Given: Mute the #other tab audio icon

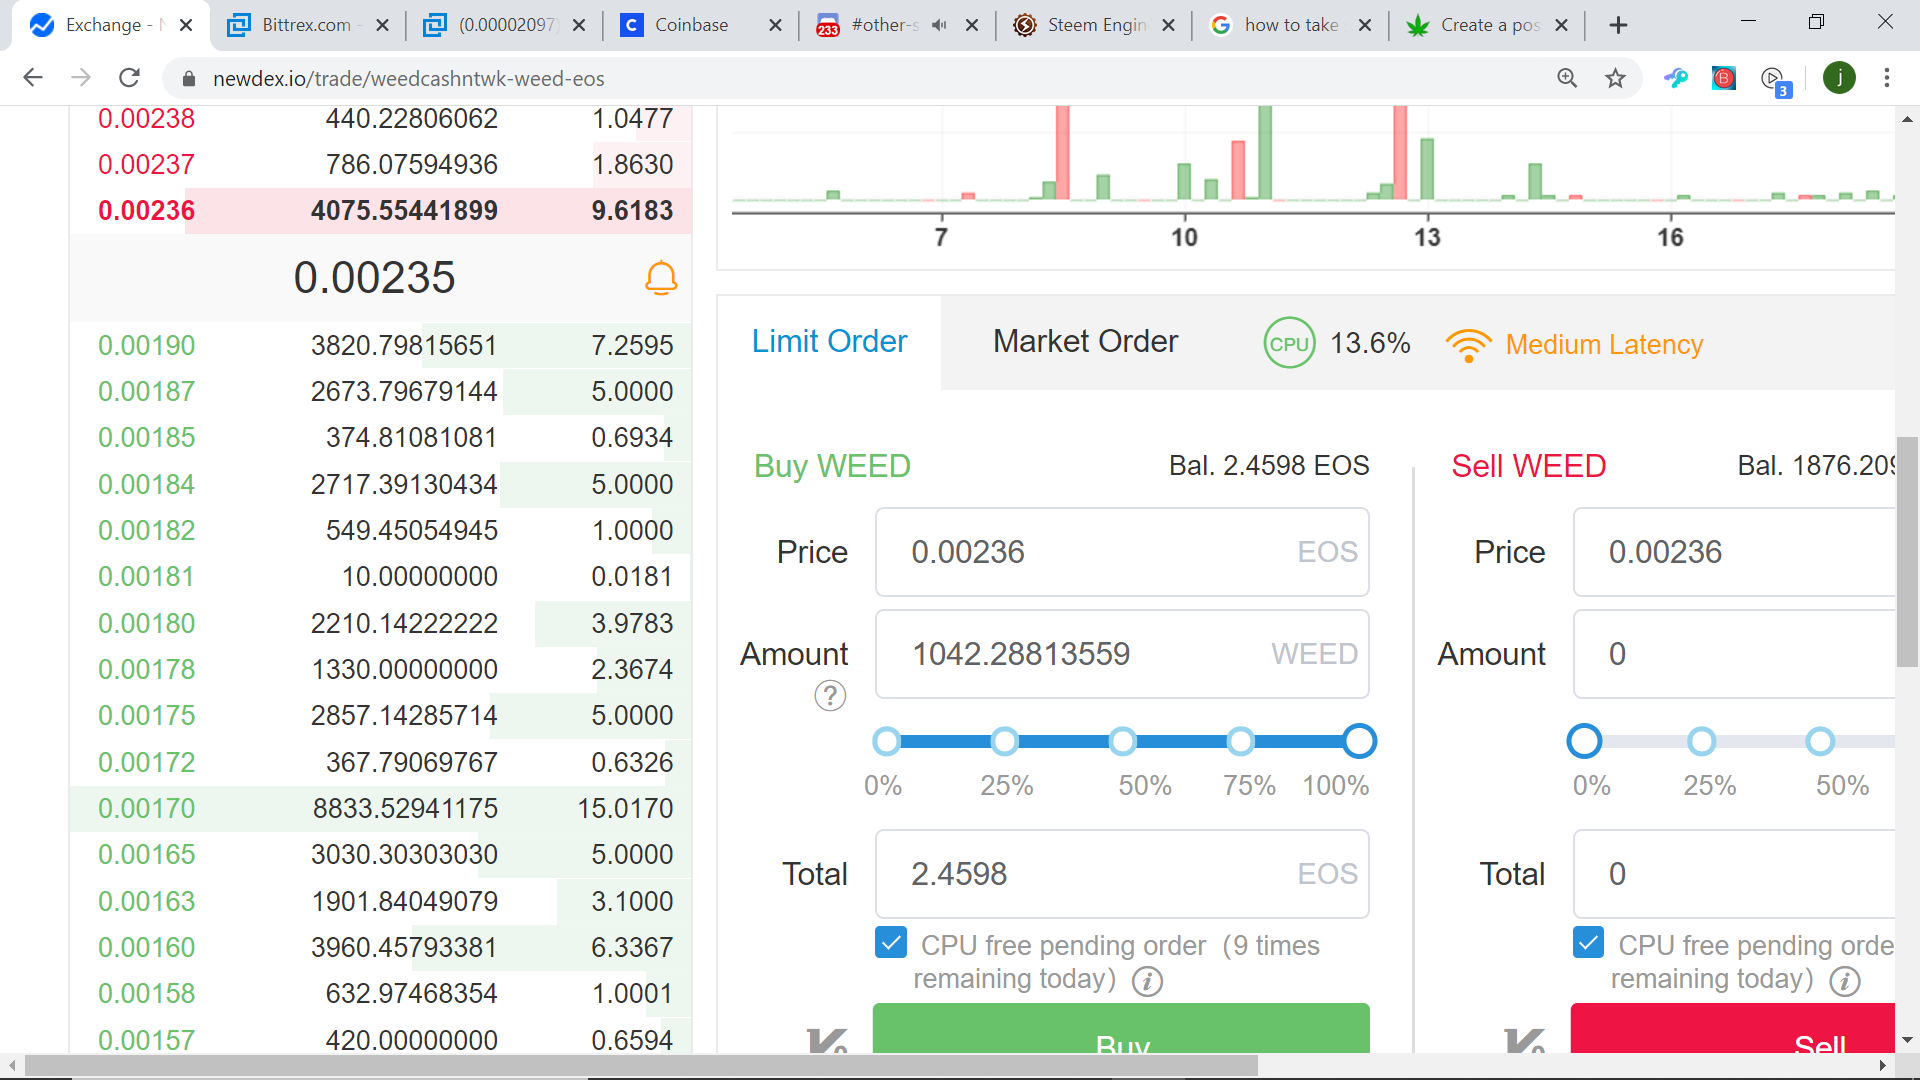Looking at the screenshot, I should tap(938, 25).
